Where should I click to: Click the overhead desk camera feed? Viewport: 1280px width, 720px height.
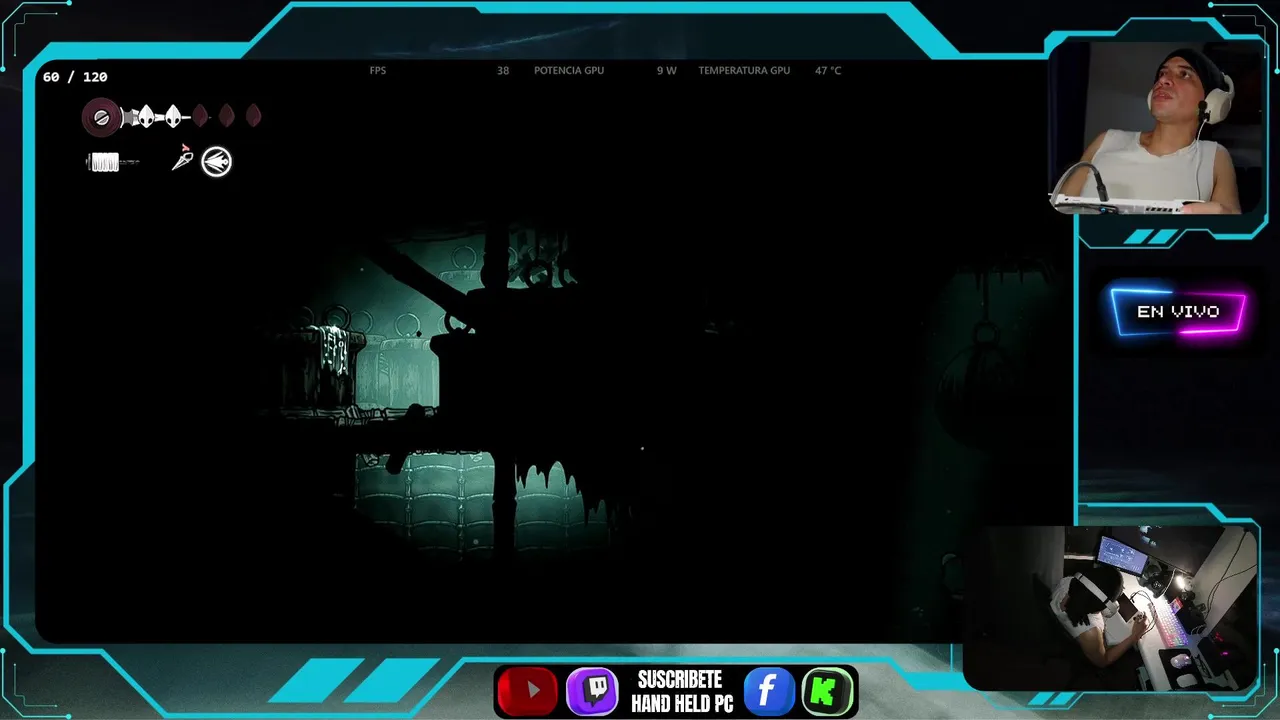coord(1110,608)
